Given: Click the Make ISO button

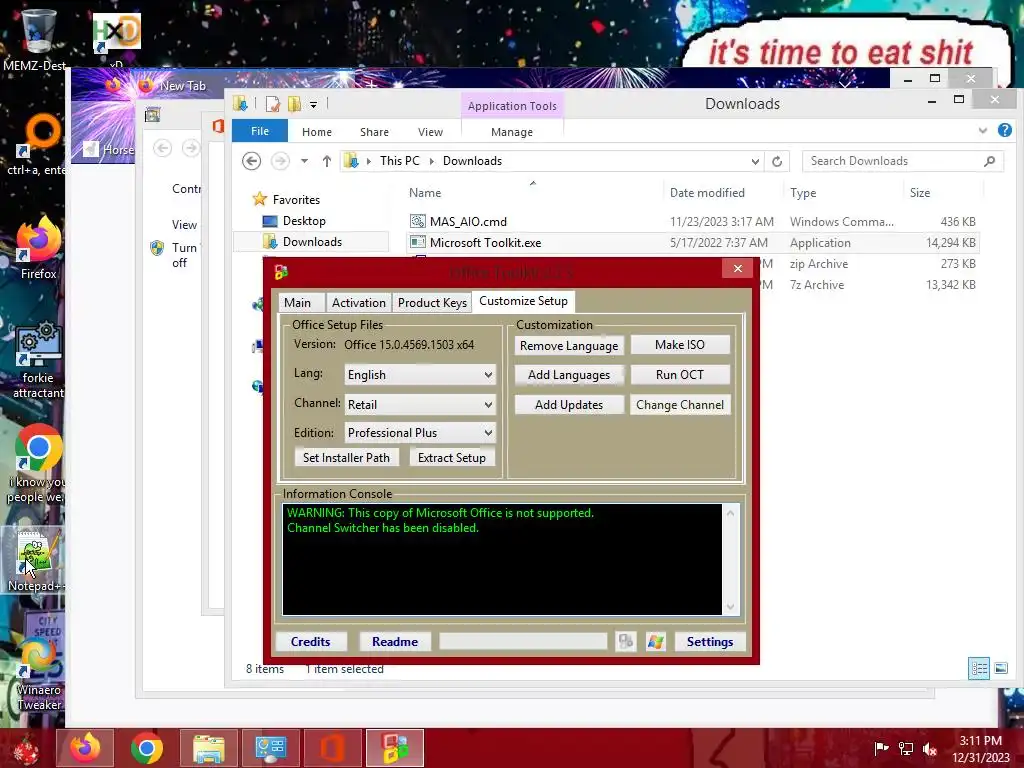Looking at the screenshot, I should 680,345.
